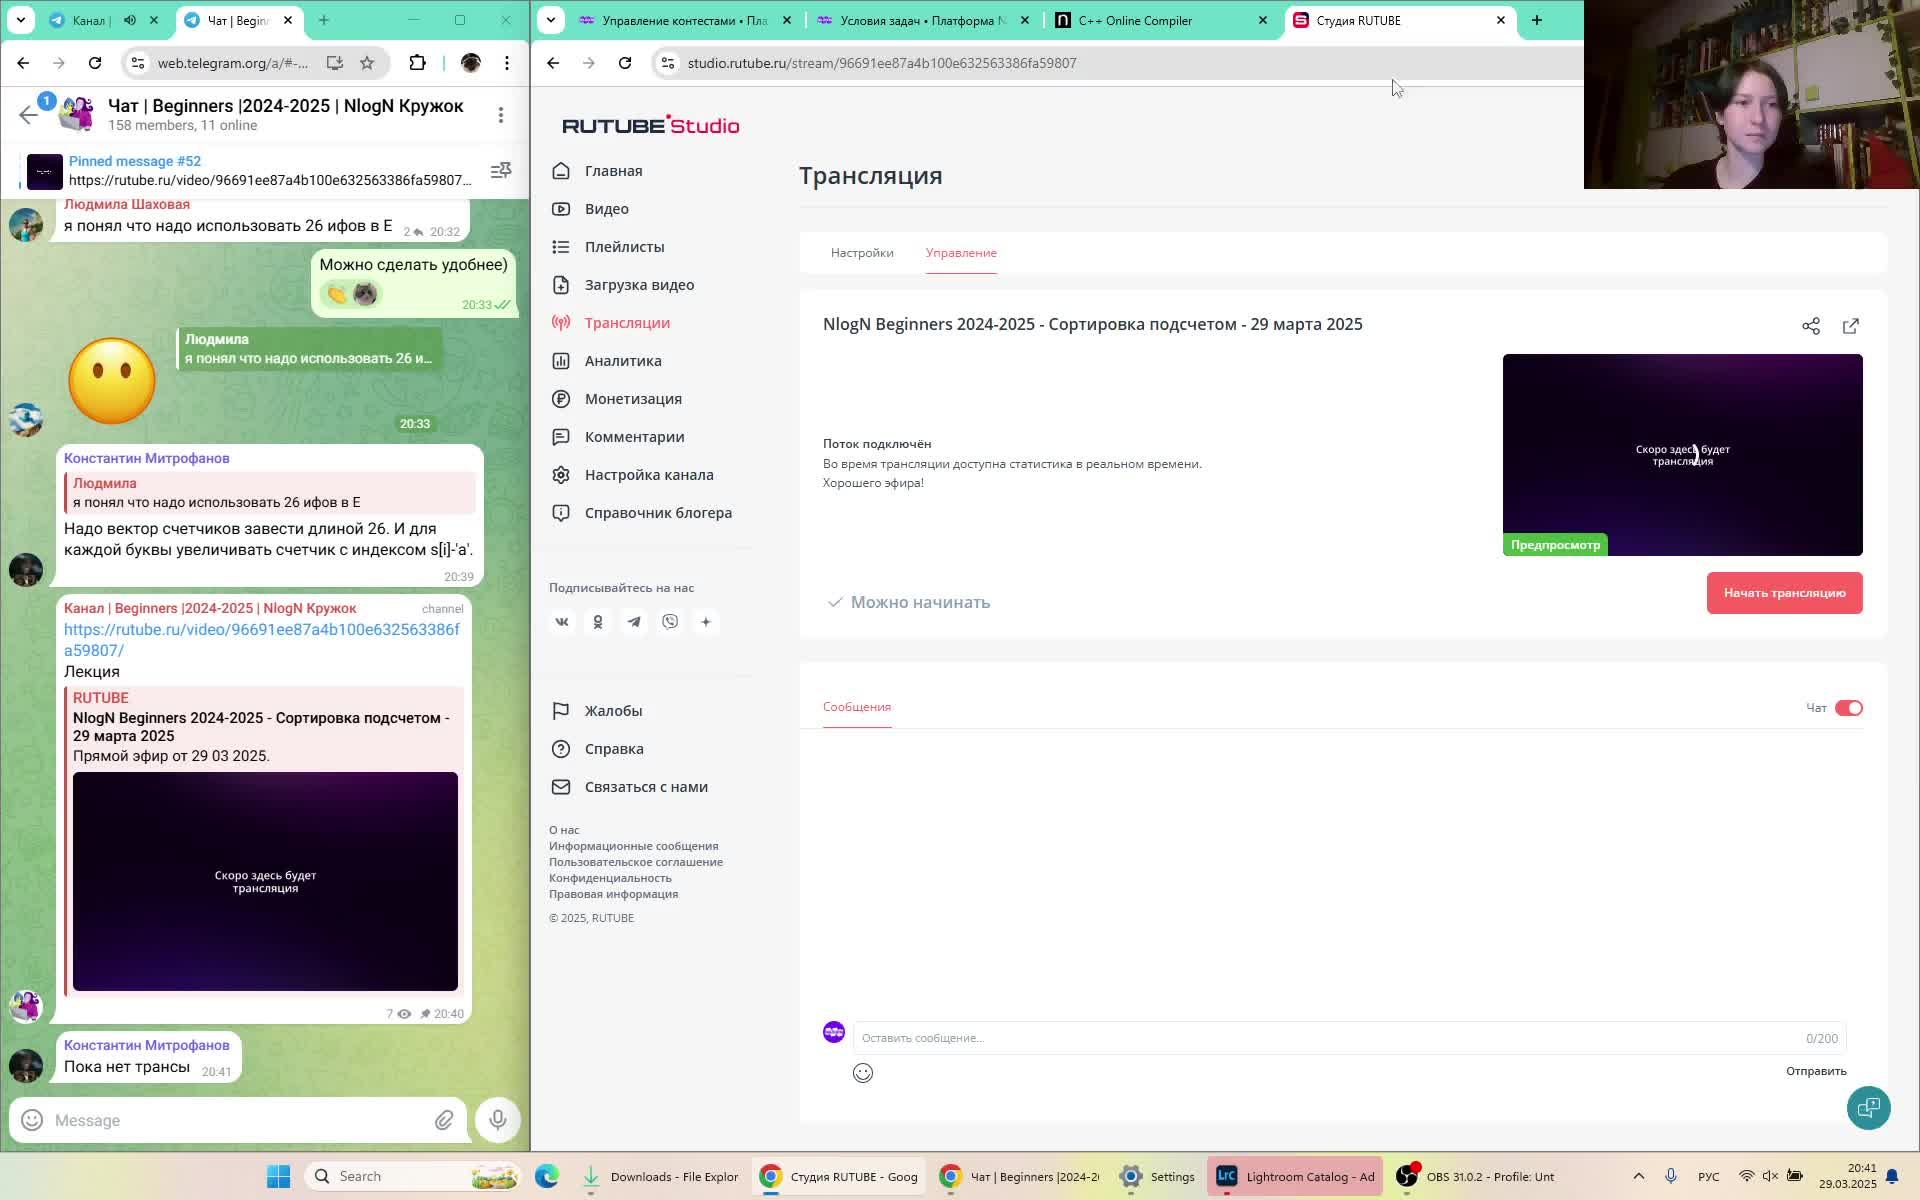
Task: Open emoji picker in RUTUBE chat
Action: click(863, 1073)
